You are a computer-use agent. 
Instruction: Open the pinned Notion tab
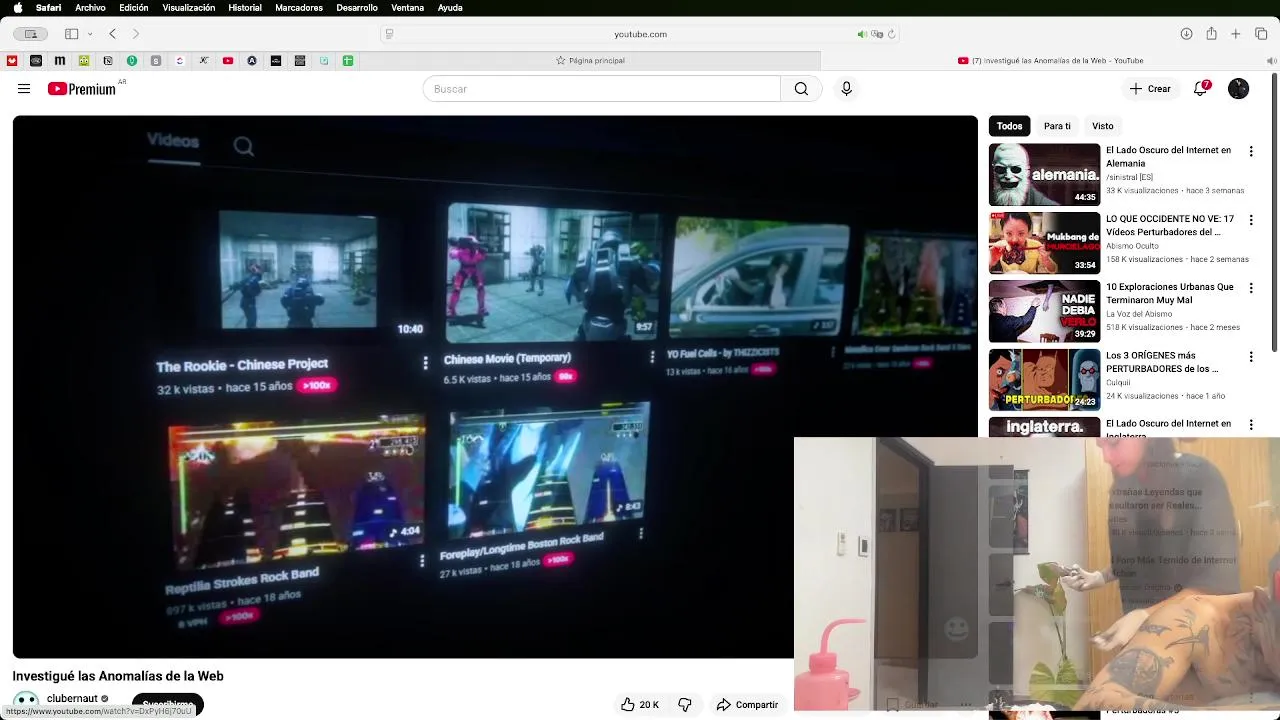[108, 61]
